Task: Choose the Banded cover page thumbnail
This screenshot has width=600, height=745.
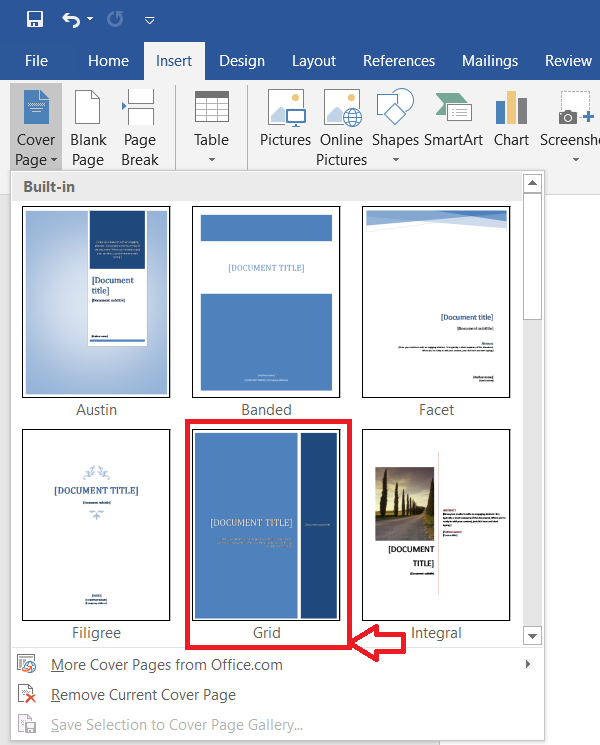Action: [266, 302]
